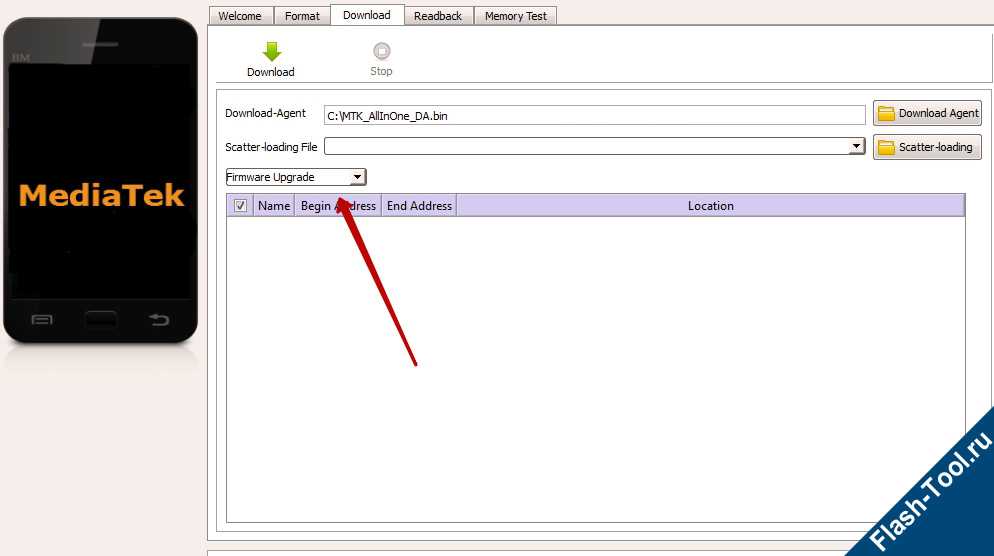Screen dimensions: 994x556
Task: Click the Download Agent browse button
Action: [928, 113]
